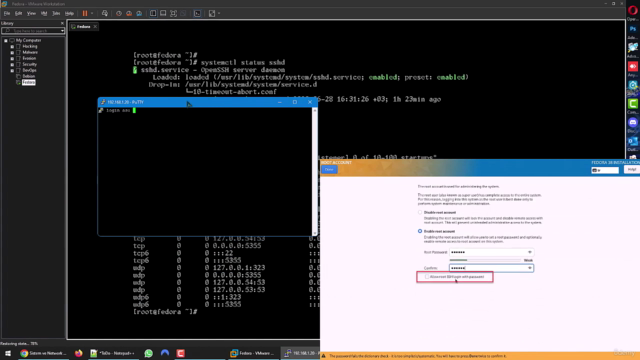Take a snapshot using clock icon
Image resolution: width=640 pixels, height=360 pixels.
(x=119, y=13)
